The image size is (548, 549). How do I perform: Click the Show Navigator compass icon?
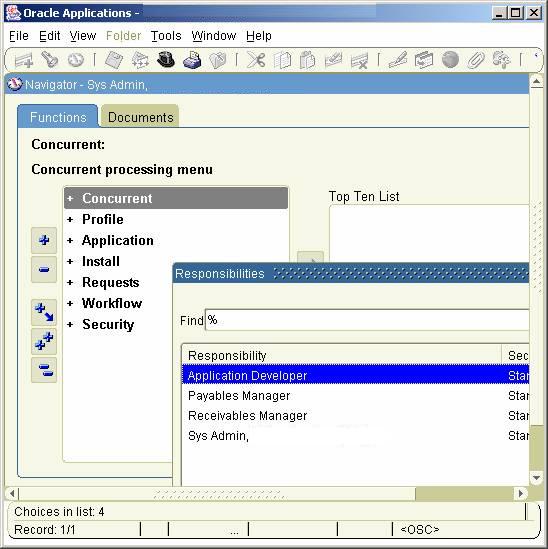coord(75,60)
